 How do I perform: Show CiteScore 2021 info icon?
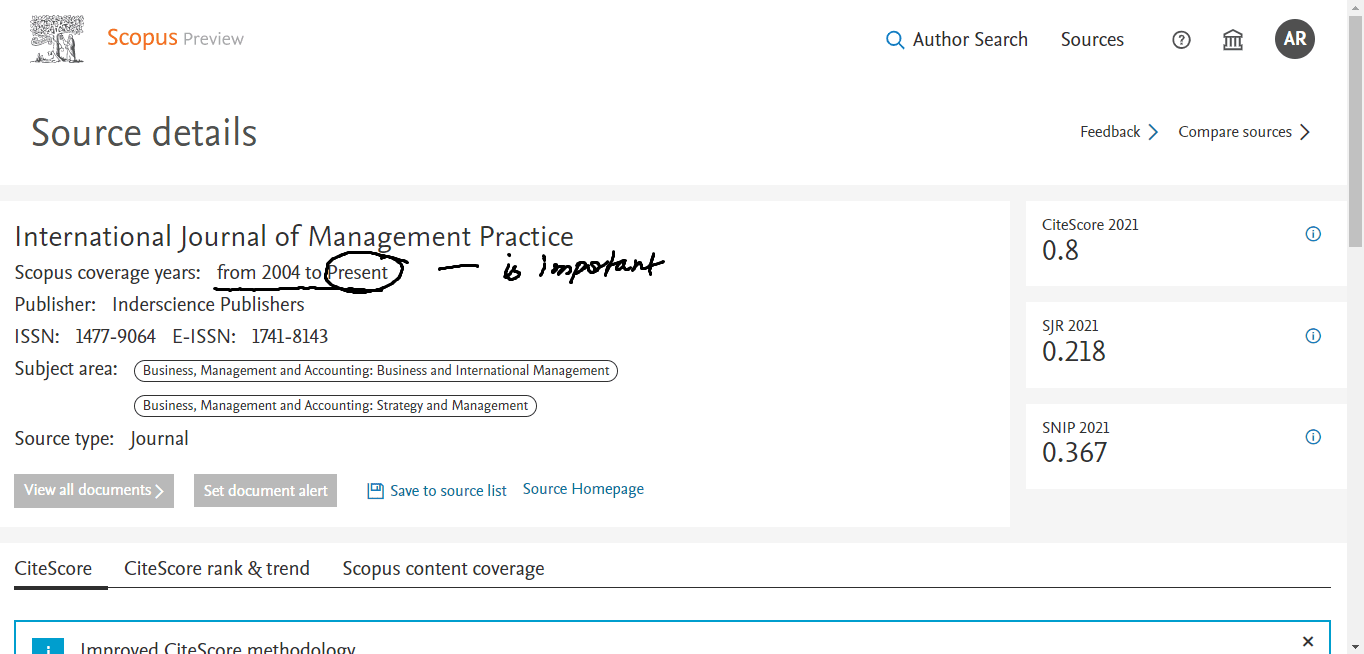1313,234
